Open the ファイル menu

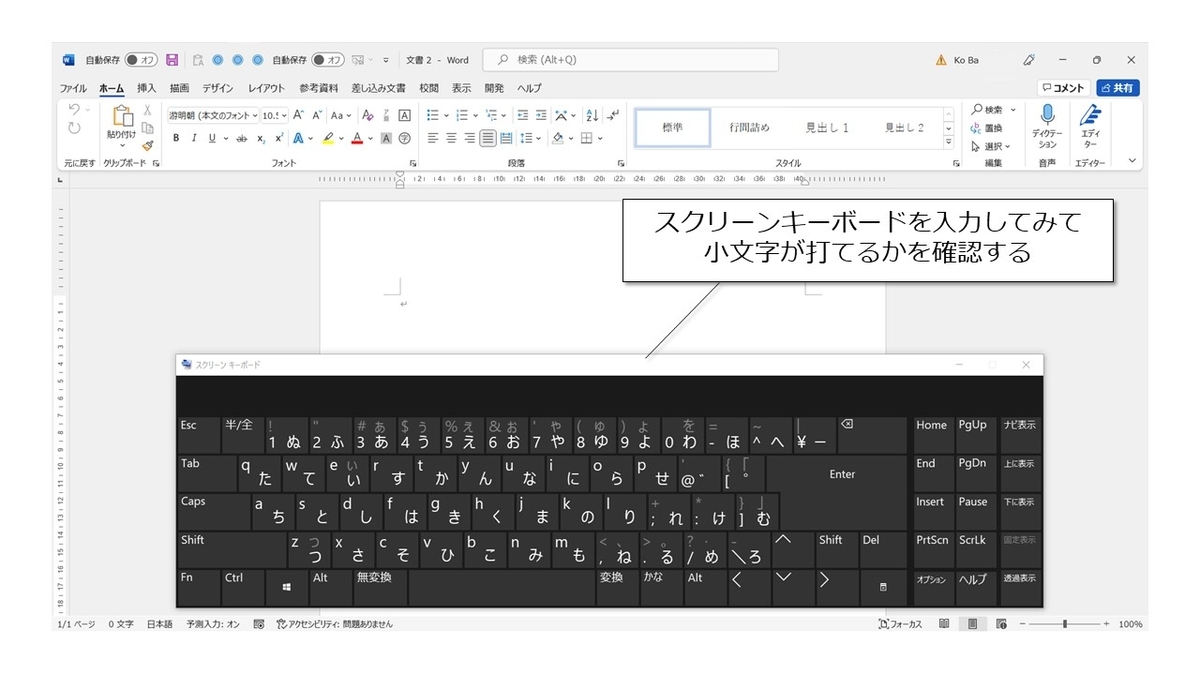tap(73, 88)
